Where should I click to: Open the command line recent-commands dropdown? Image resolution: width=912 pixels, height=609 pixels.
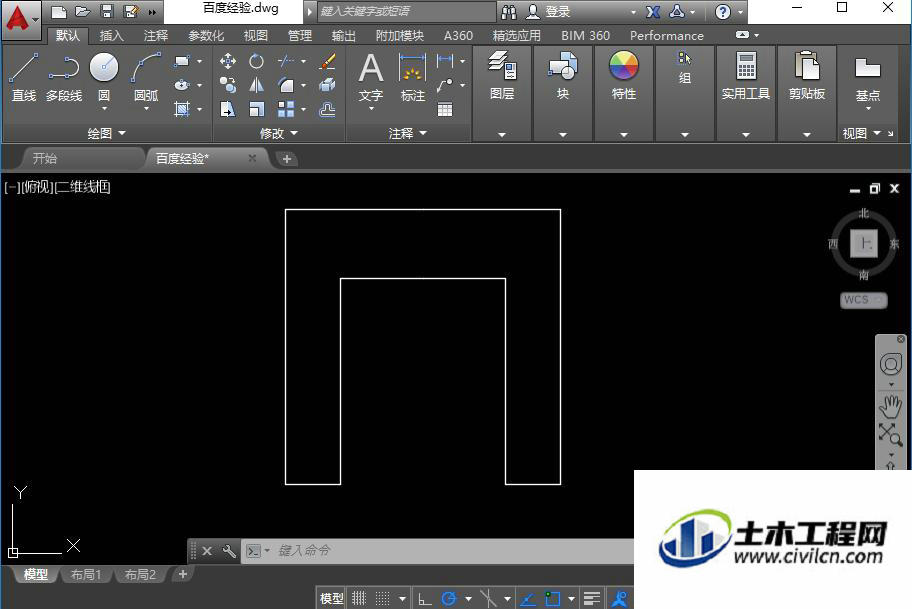267,550
